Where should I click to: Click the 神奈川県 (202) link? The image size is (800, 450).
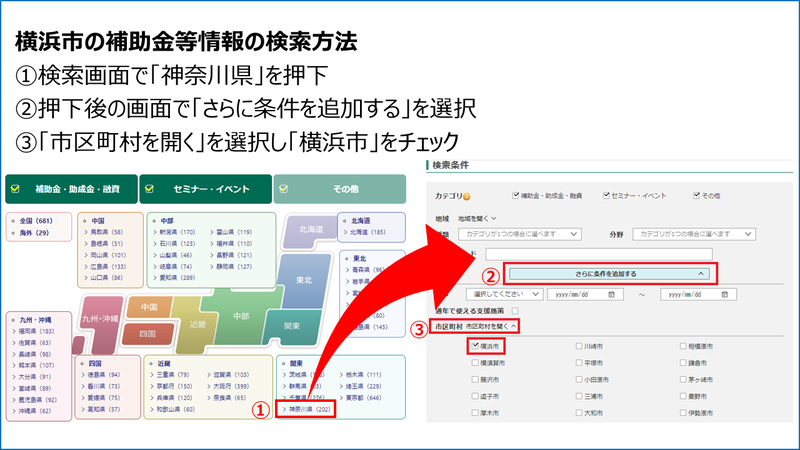(308, 410)
